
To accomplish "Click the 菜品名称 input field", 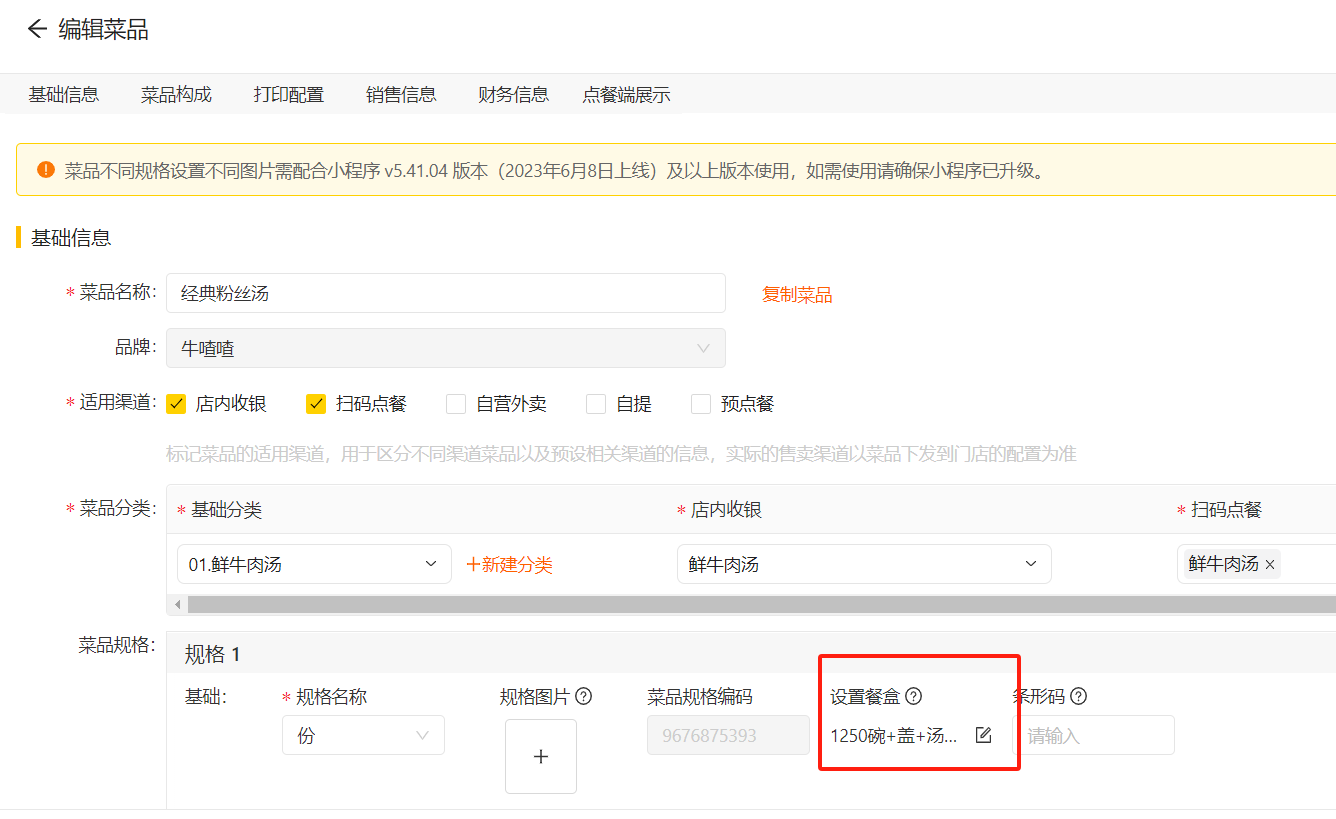I will pyautogui.click(x=445, y=293).
